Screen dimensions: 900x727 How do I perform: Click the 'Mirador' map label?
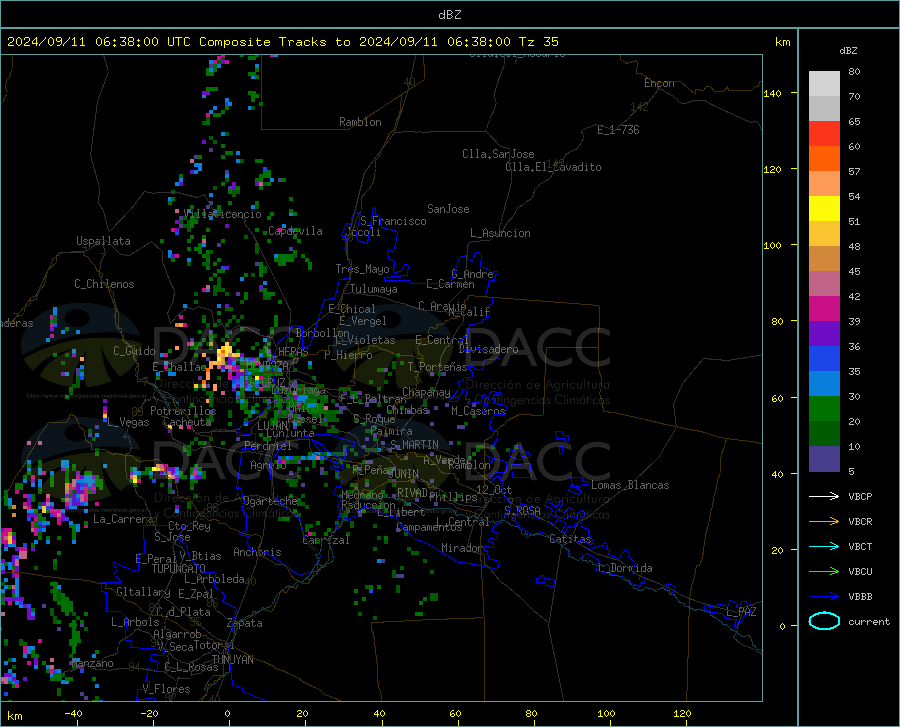(x=461, y=548)
